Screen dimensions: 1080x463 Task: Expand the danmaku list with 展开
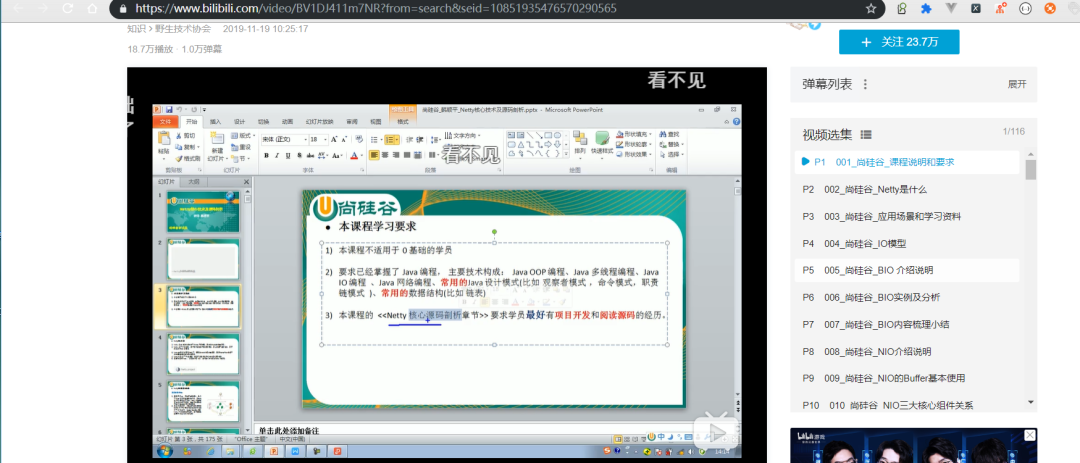(x=1017, y=84)
